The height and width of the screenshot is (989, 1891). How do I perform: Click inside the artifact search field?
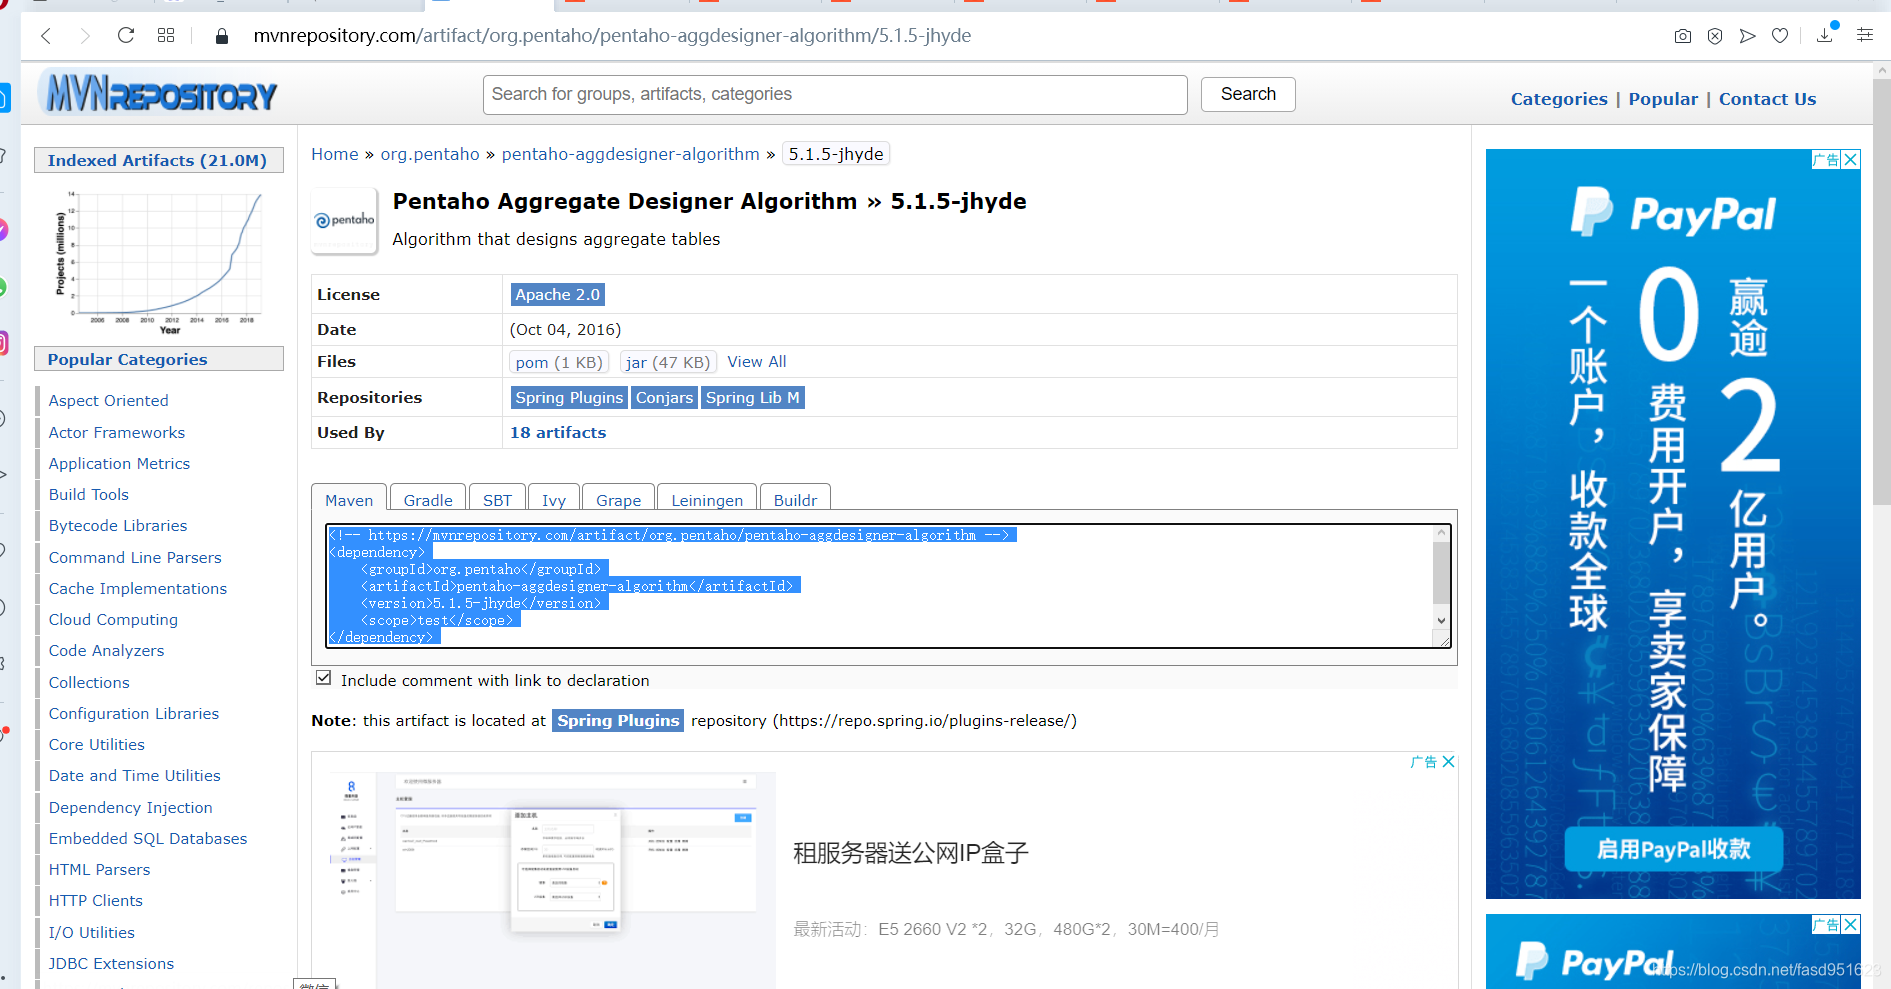[835, 94]
